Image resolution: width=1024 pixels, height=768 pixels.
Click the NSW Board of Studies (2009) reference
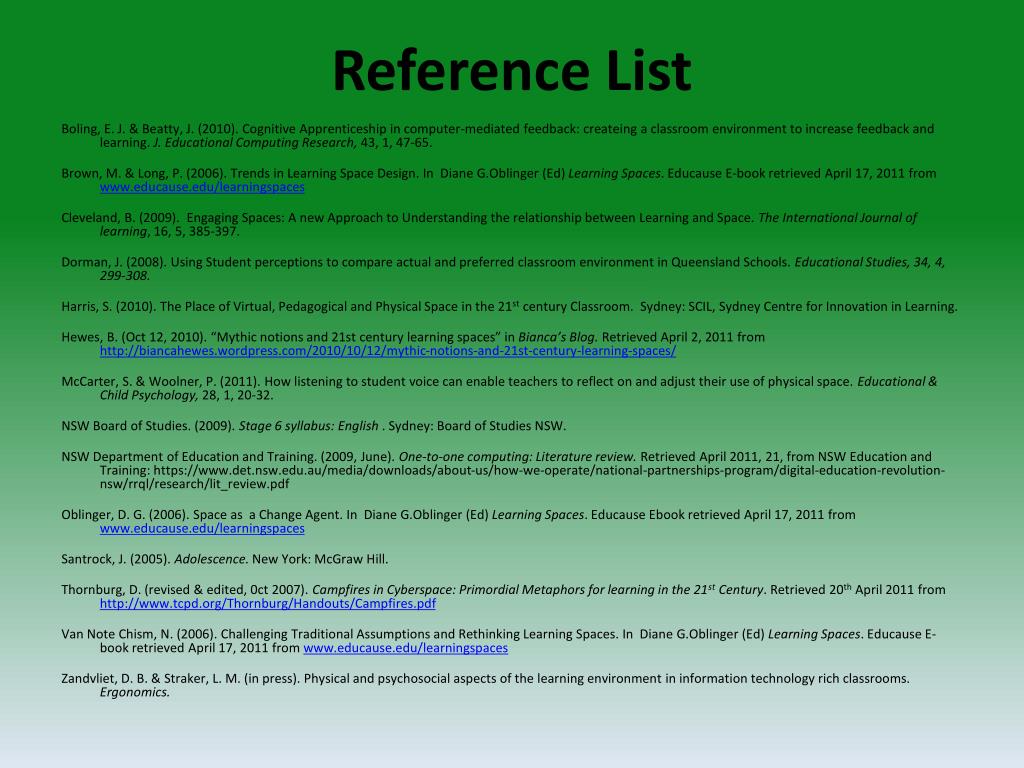[x=313, y=426]
